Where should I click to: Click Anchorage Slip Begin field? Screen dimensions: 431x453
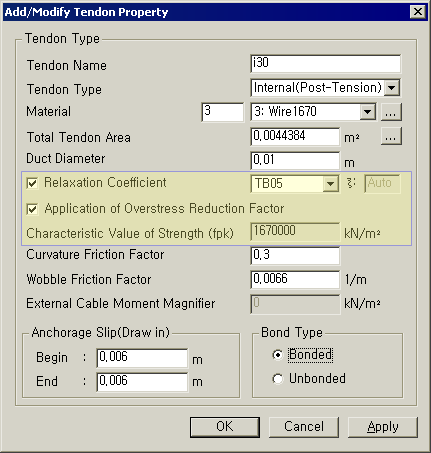coord(142,358)
